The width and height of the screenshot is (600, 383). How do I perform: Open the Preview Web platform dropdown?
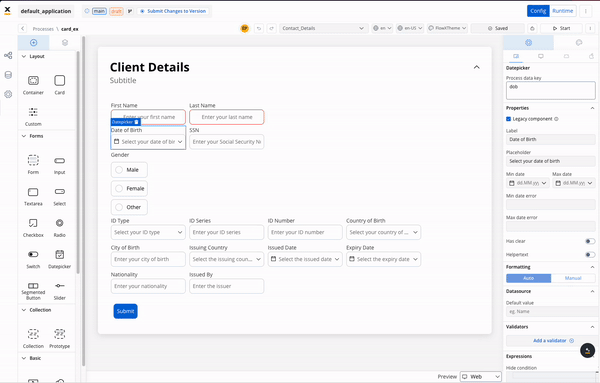click(481, 376)
